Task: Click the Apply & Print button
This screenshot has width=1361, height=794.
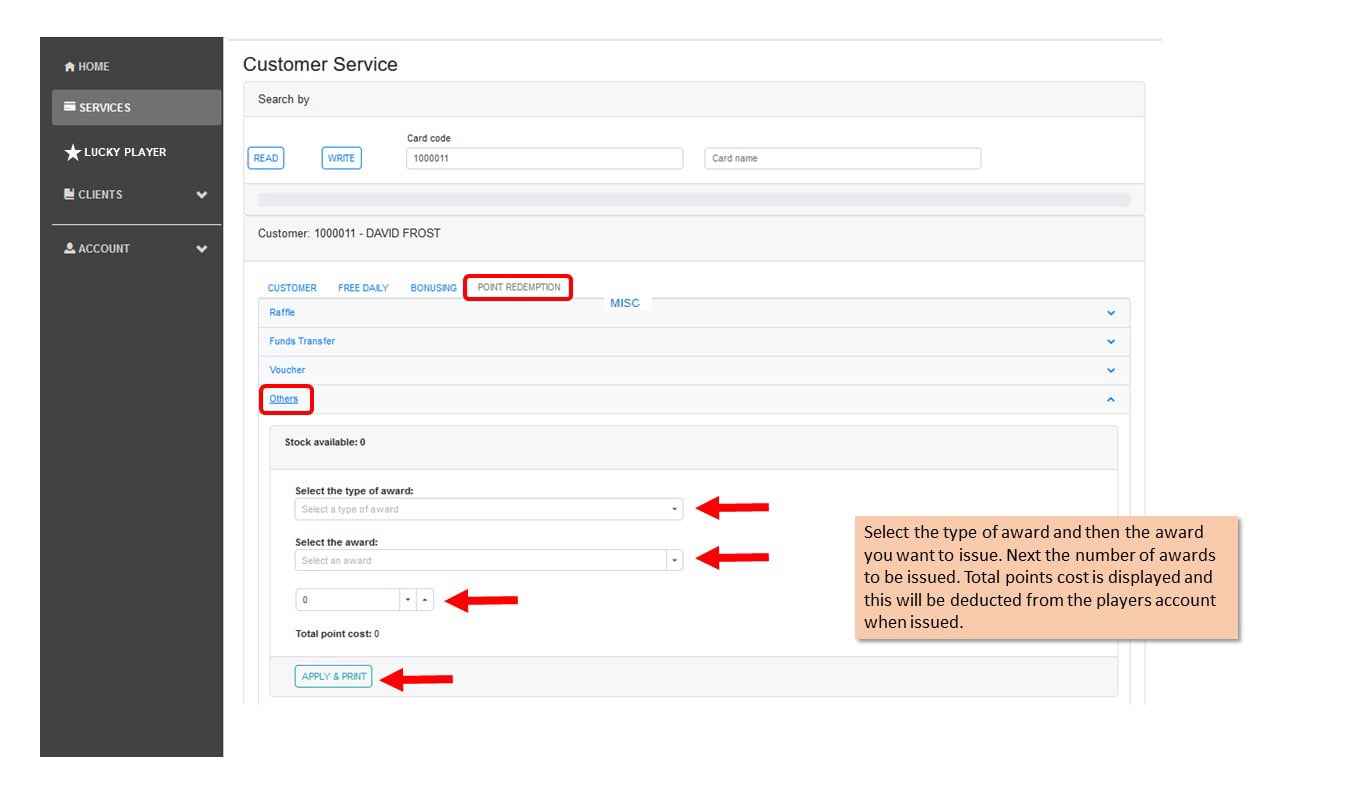Action: (333, 677)
